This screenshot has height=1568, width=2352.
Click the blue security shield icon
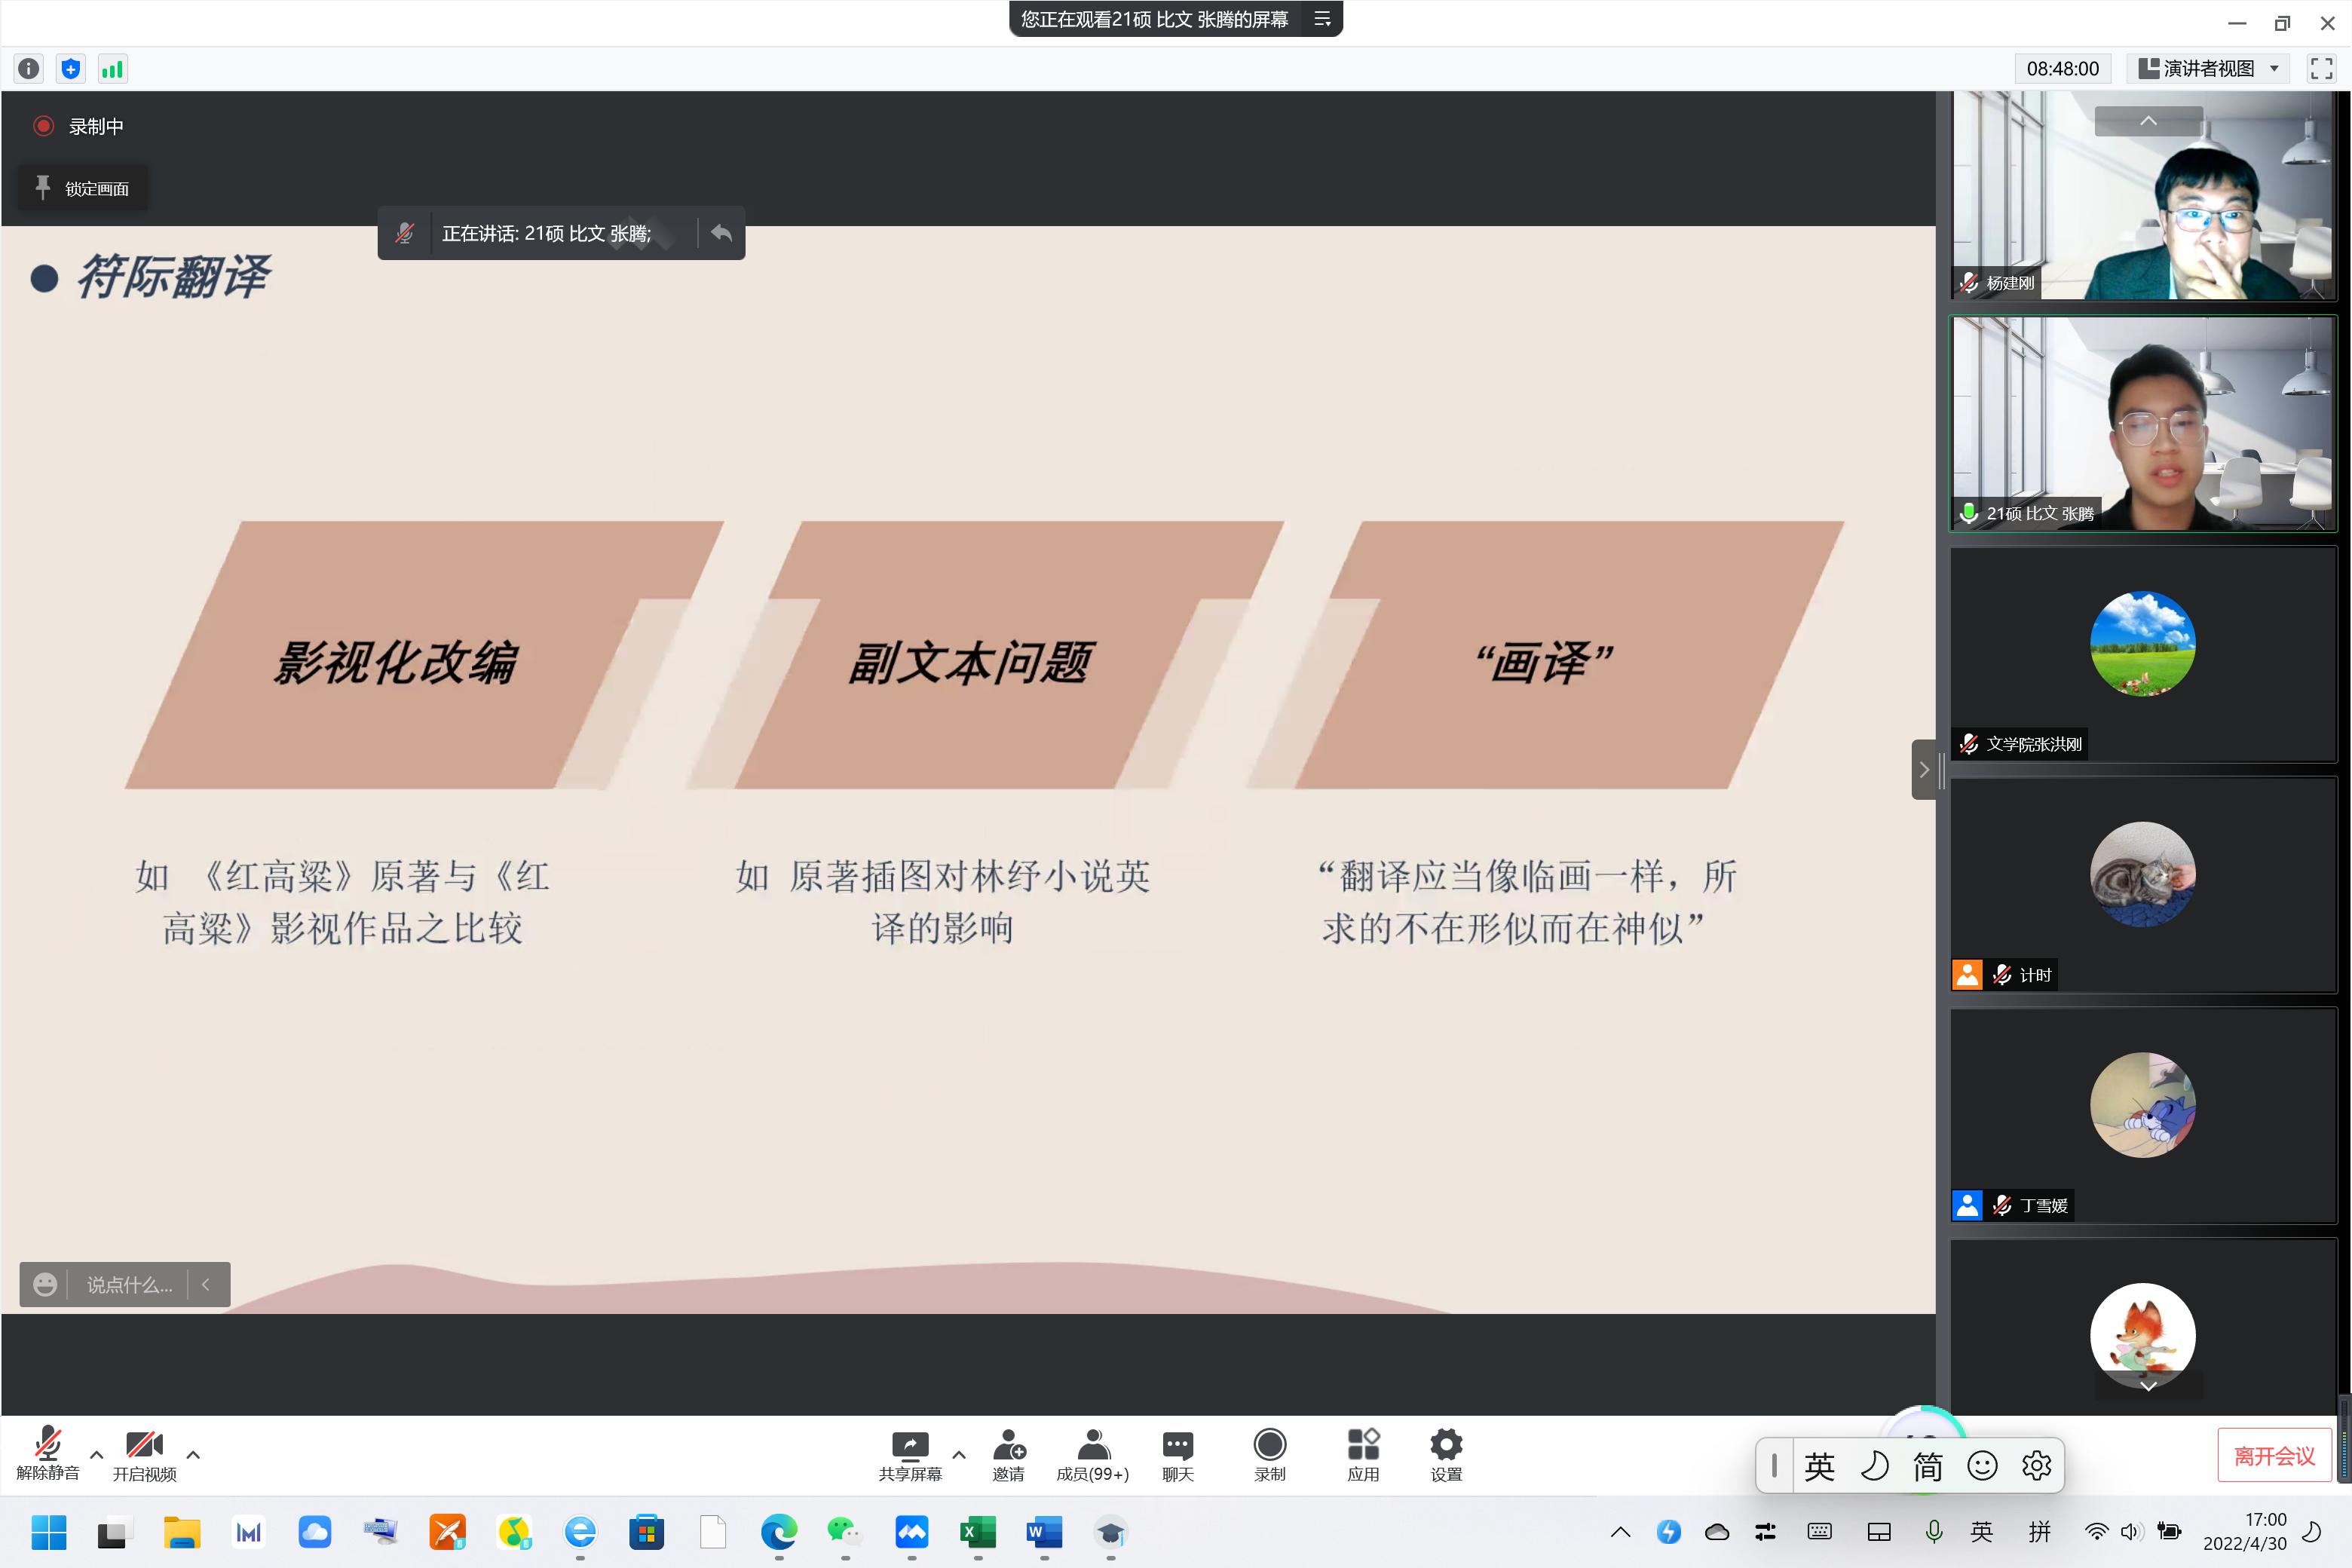pyautogui.click(x=70, y=69)
